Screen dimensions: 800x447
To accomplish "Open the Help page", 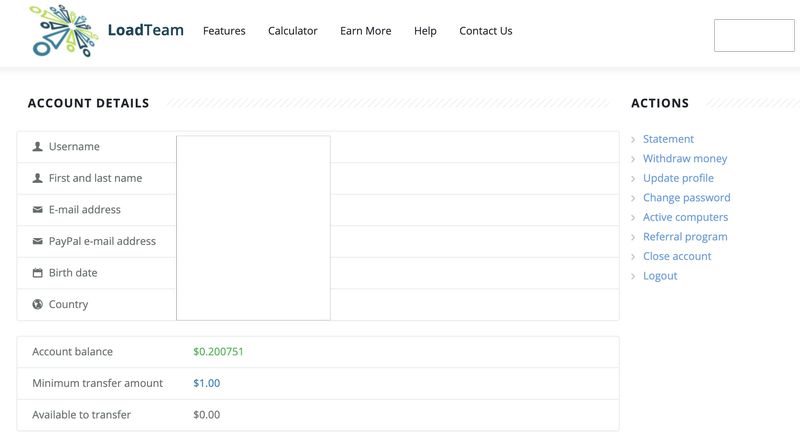I will coord(425,31).
